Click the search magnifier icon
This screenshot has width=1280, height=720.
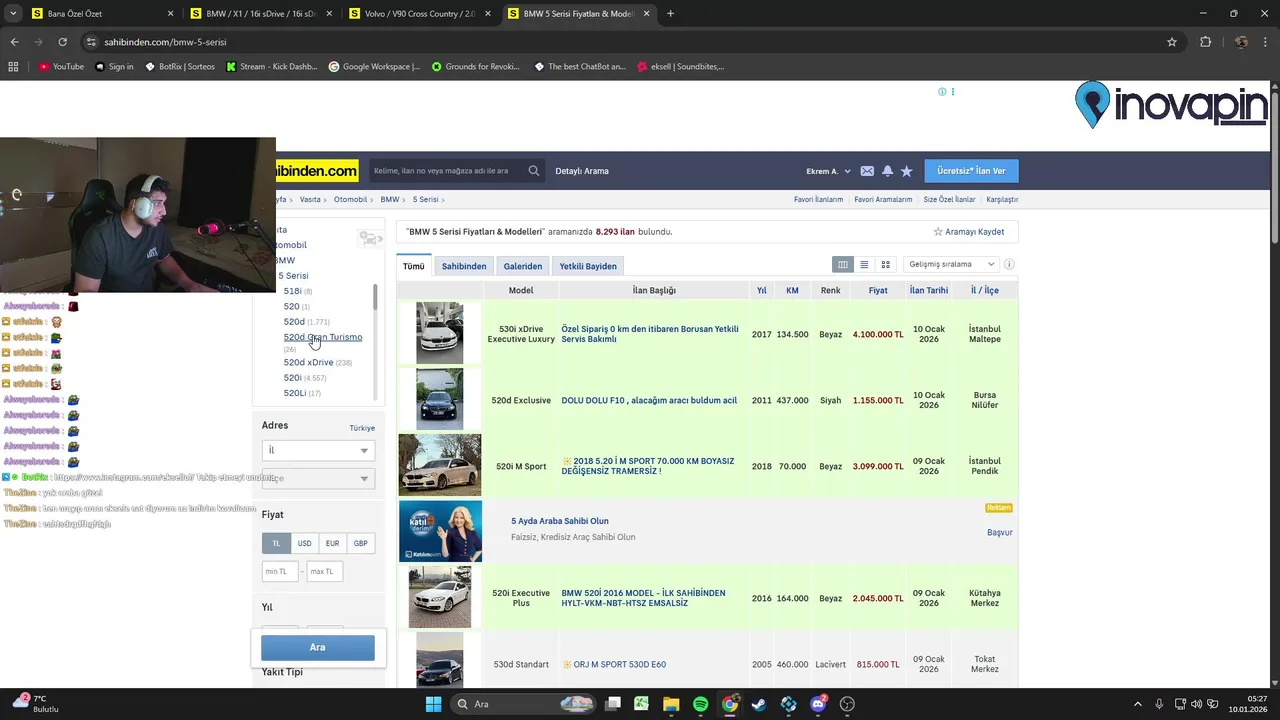pyautogui.click(x=534, y=171)
